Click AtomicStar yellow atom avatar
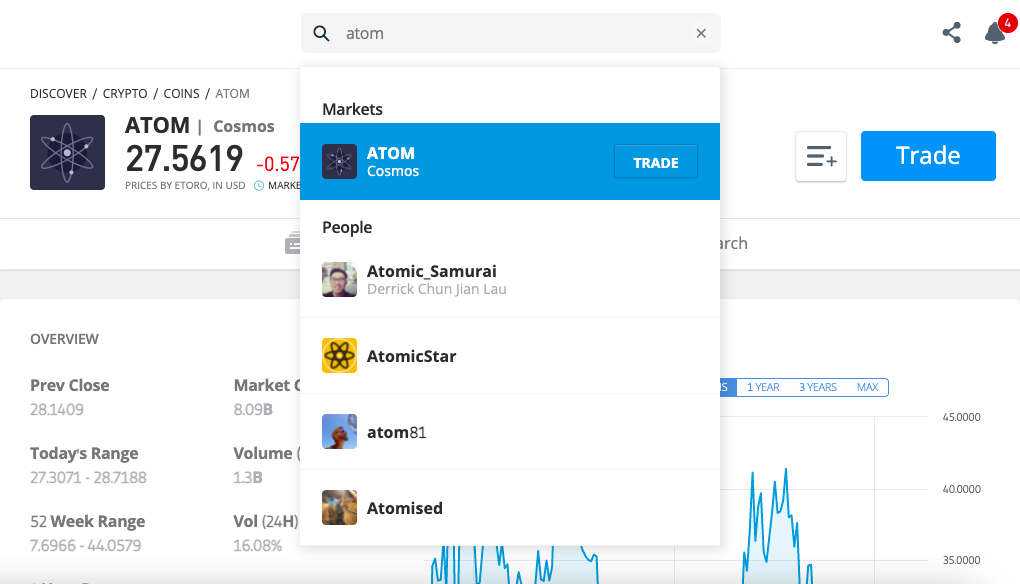 (340, 356)
